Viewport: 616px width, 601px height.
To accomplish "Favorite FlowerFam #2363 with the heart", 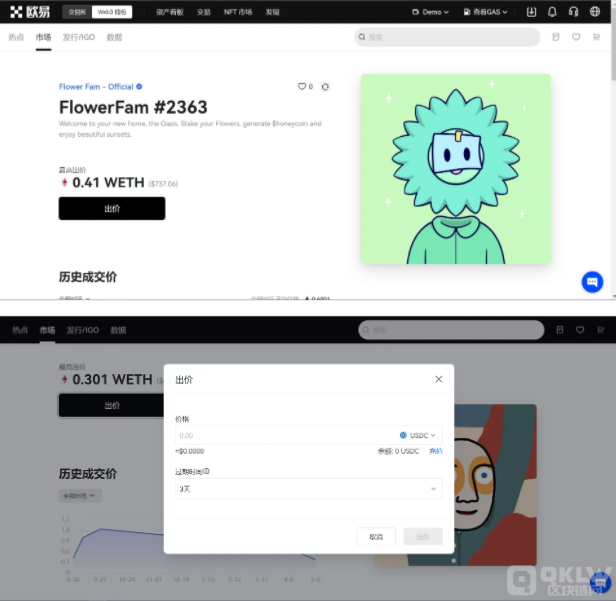I will [x=302, y=87].
